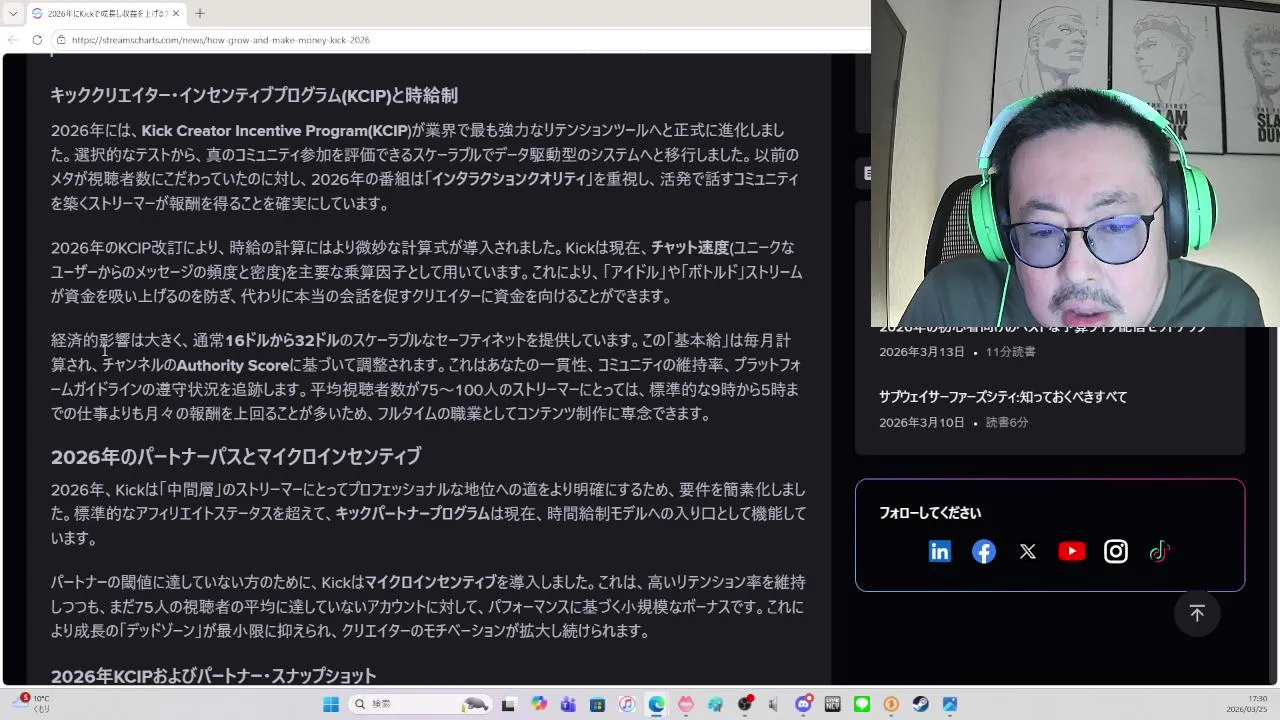Open Microsoft Teams from taskbar
This screenshot has height=720, width=1280.
568,704
